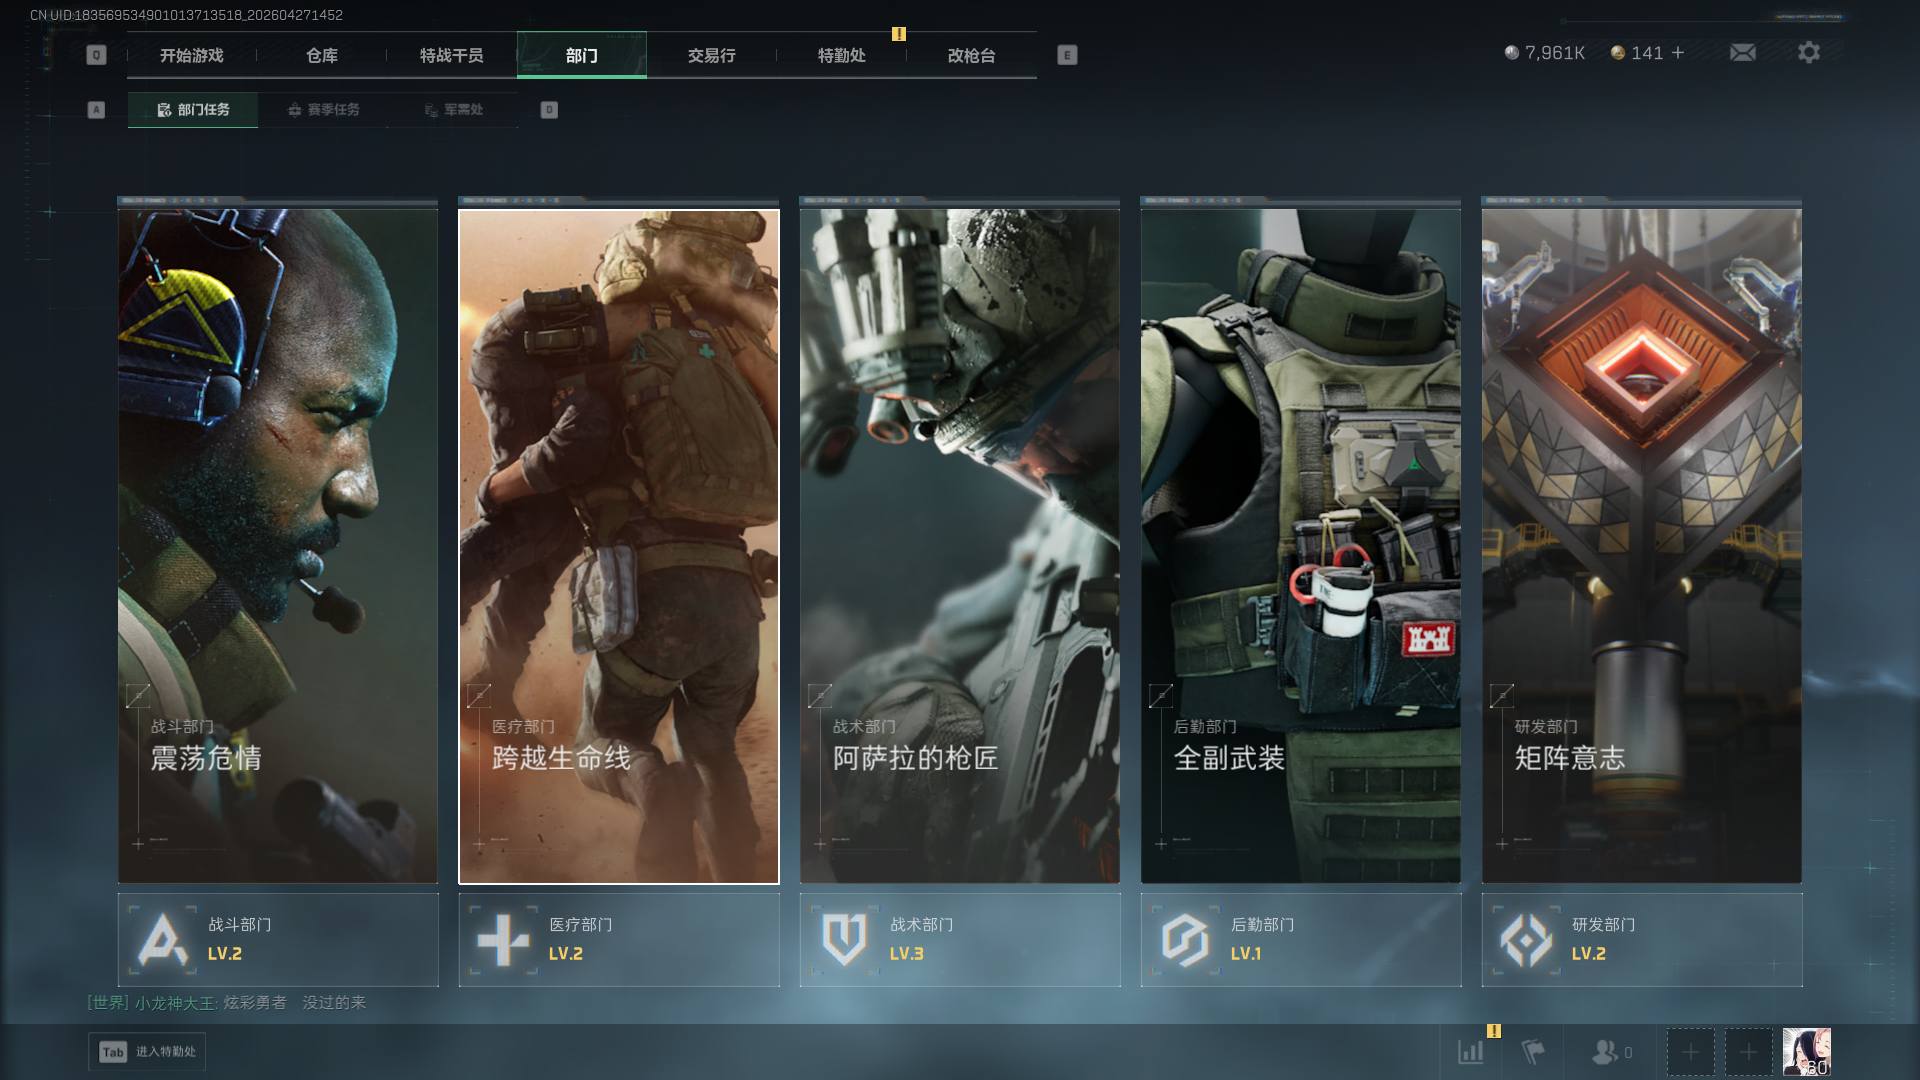Go to the 开始游戏 tab
The height and width of the screenshot is (1080, 1920).
click(x=192, y=55)
